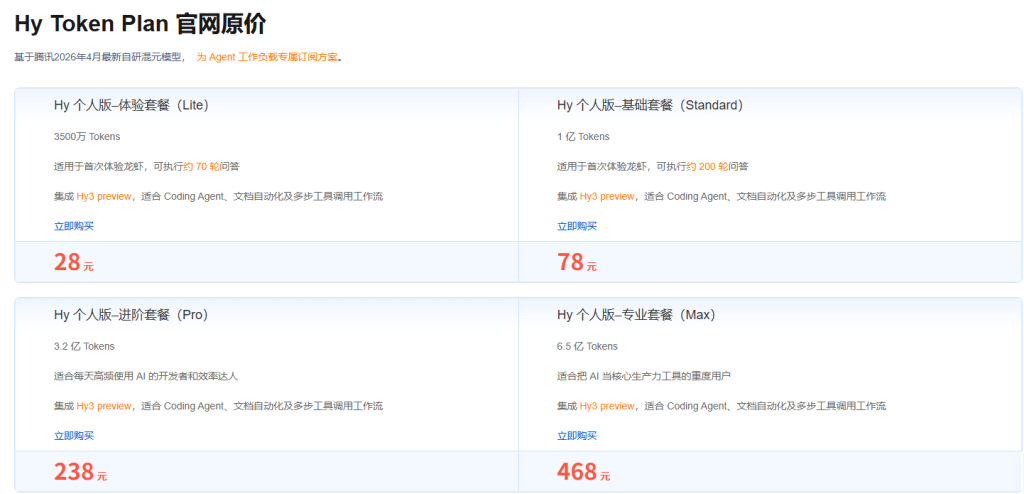Viewport: 1024px width, 494px height.
Task: Click the Hy3 preview link in Max card
Action: (x=607, y=406)
